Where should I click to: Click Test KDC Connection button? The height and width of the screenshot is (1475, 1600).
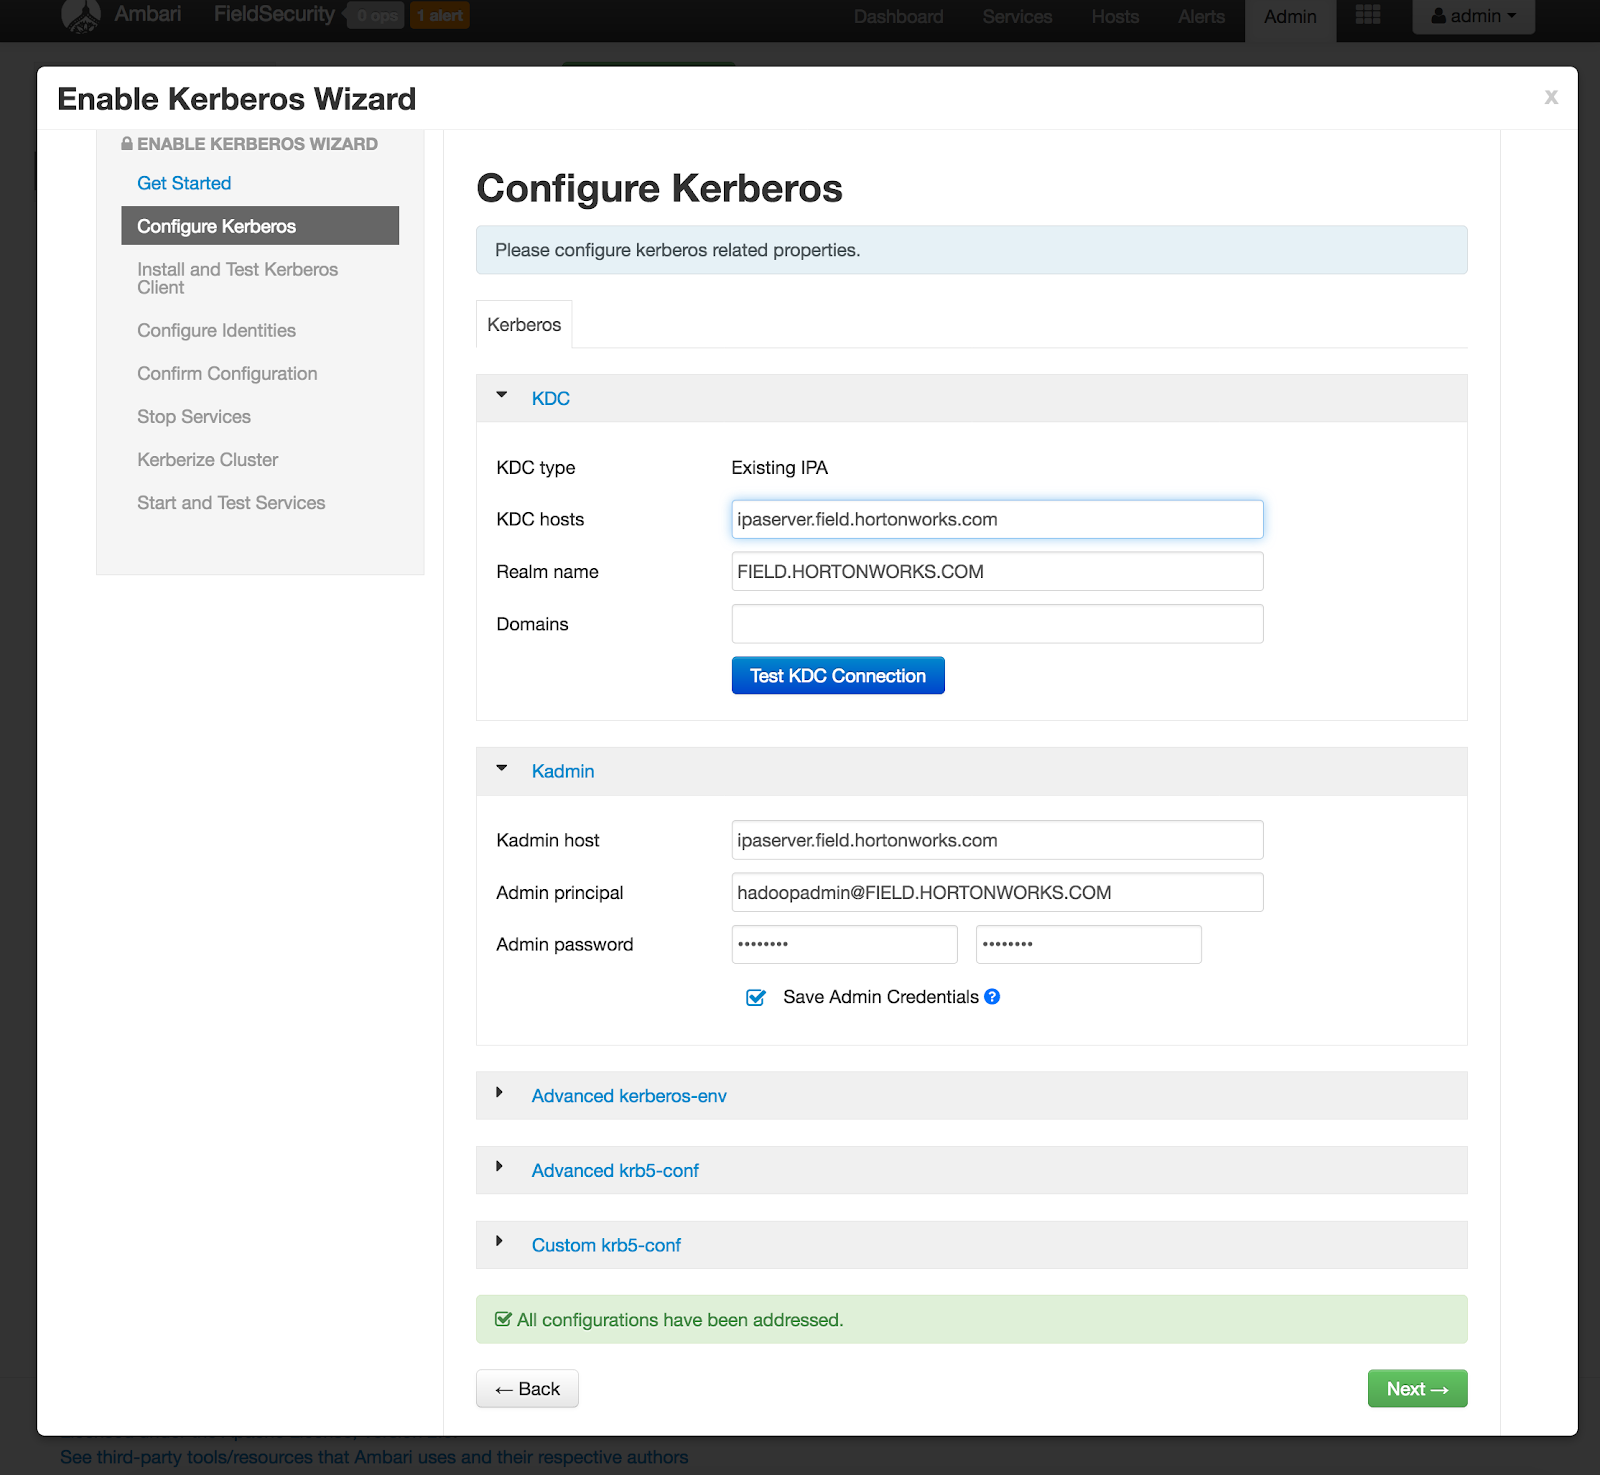pos(838,675)
